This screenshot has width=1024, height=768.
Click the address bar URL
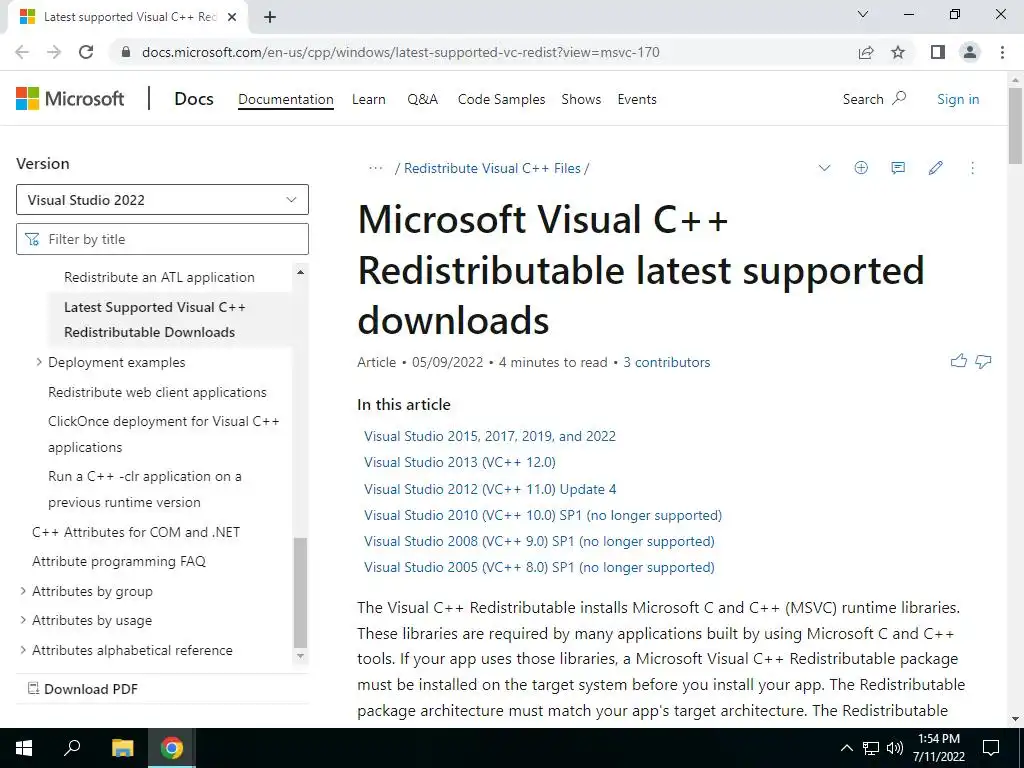point(400,52)
